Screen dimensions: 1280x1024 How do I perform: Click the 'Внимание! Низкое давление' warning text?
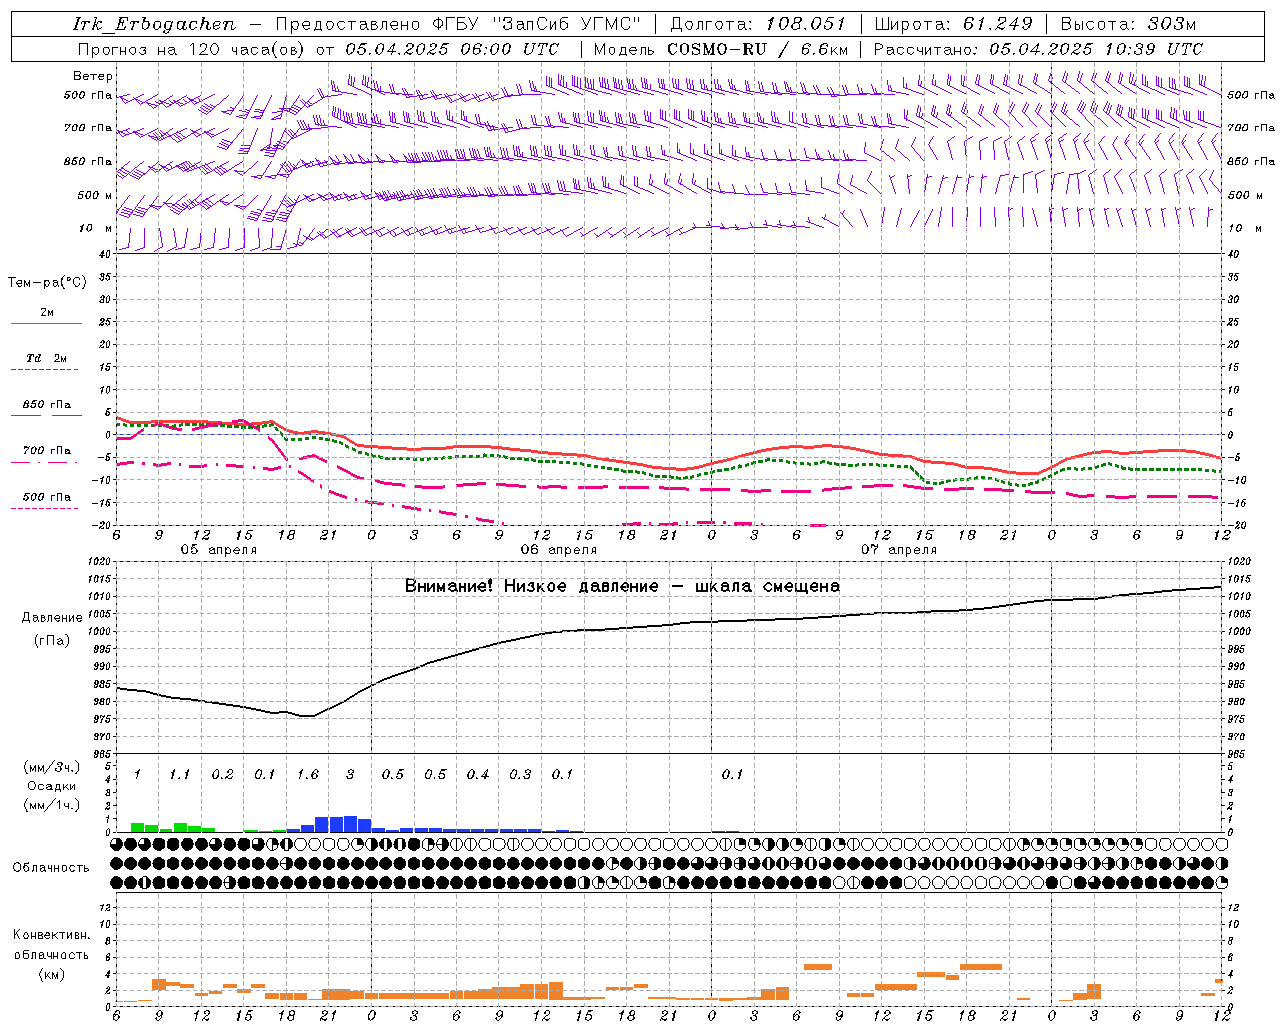click(531, 586)
